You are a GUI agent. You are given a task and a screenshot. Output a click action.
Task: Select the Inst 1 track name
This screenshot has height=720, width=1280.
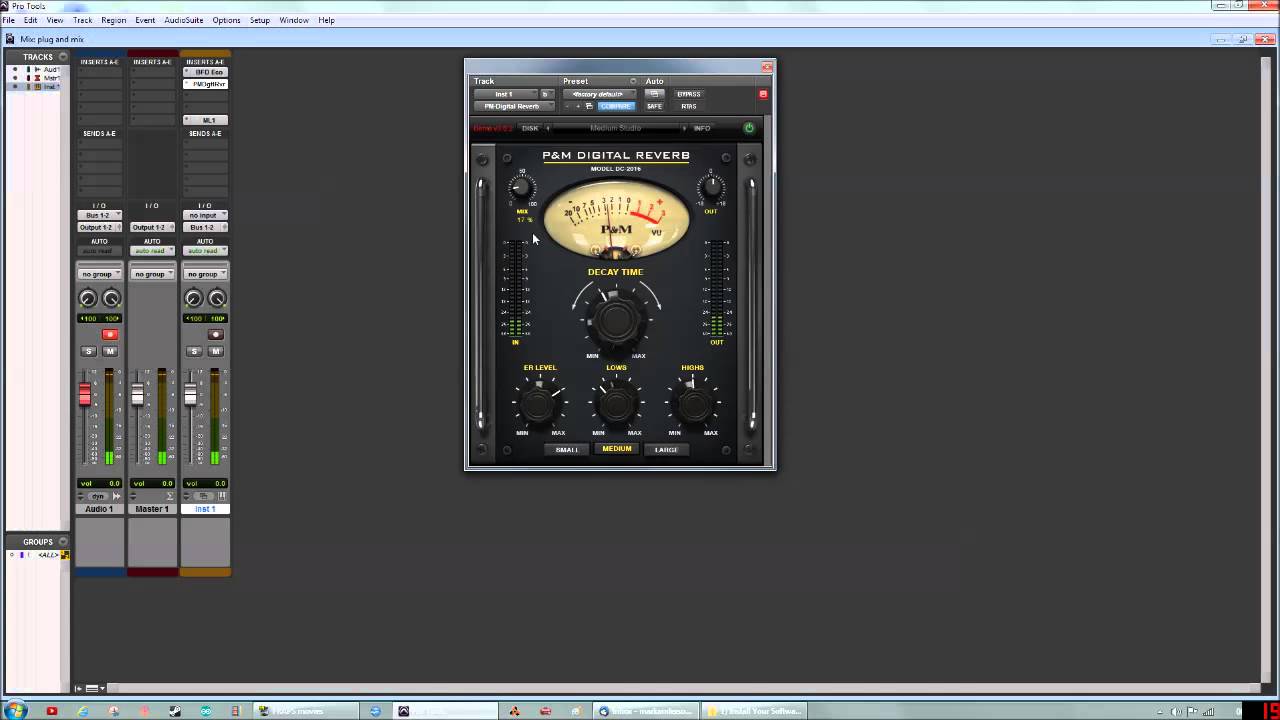click(x=205, y=509)
